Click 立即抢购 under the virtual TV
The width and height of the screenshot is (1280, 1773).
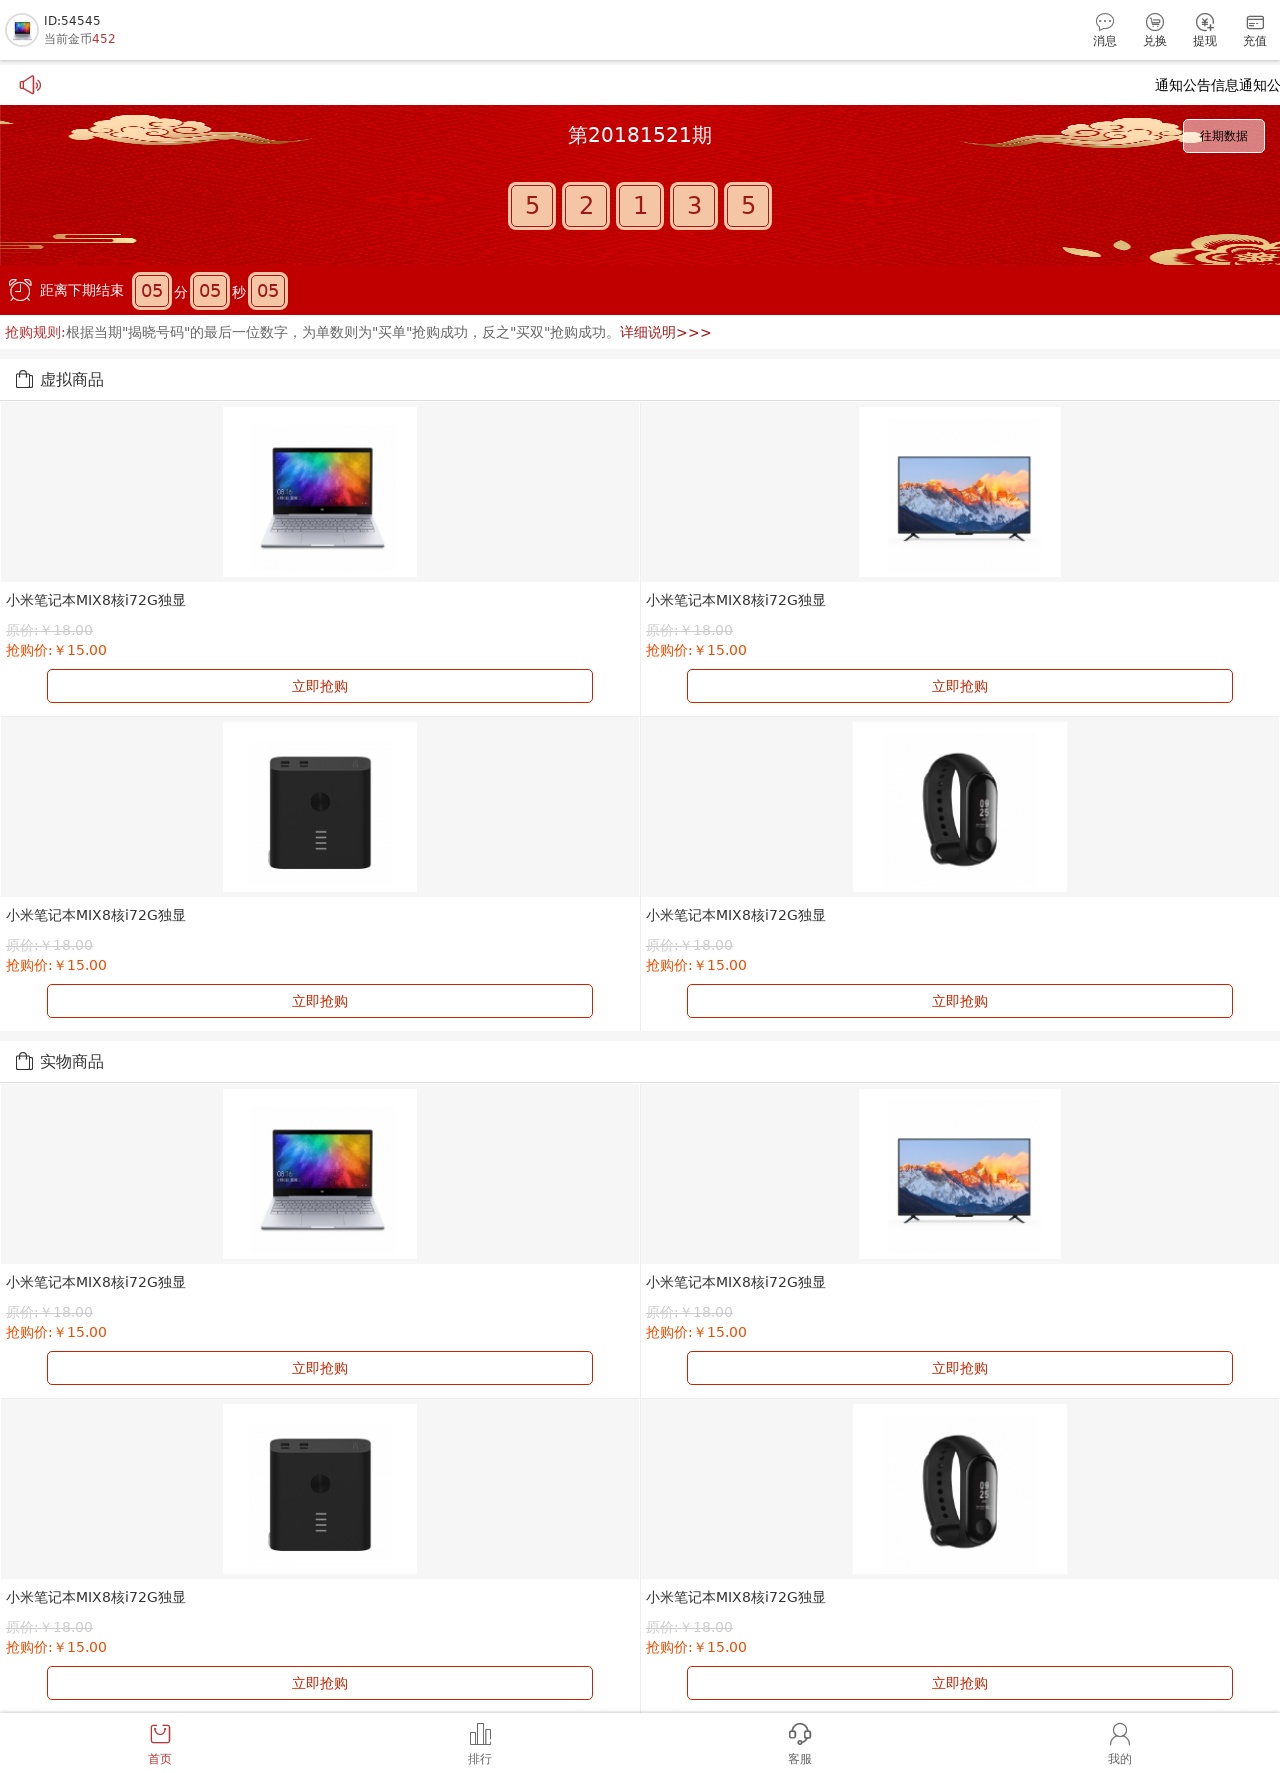tap(960, 686)
